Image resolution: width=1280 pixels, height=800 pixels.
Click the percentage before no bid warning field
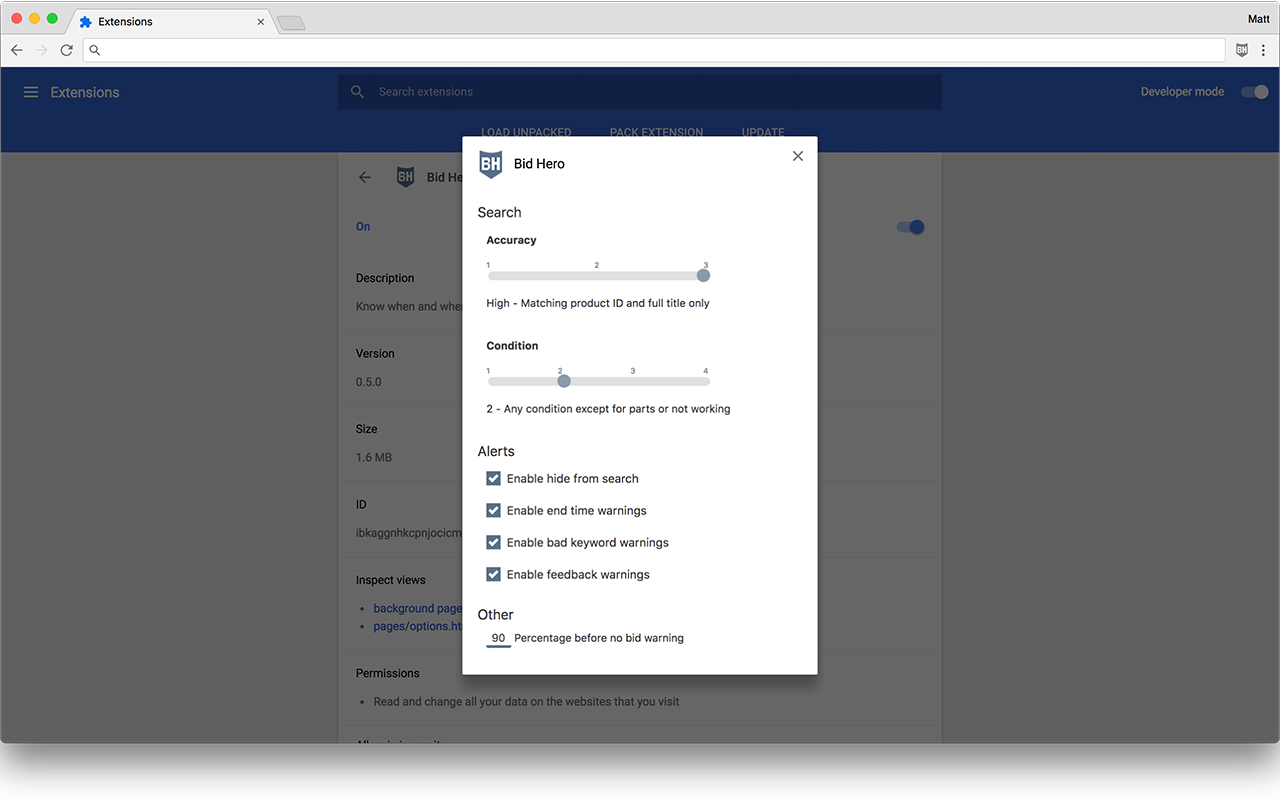498,638
